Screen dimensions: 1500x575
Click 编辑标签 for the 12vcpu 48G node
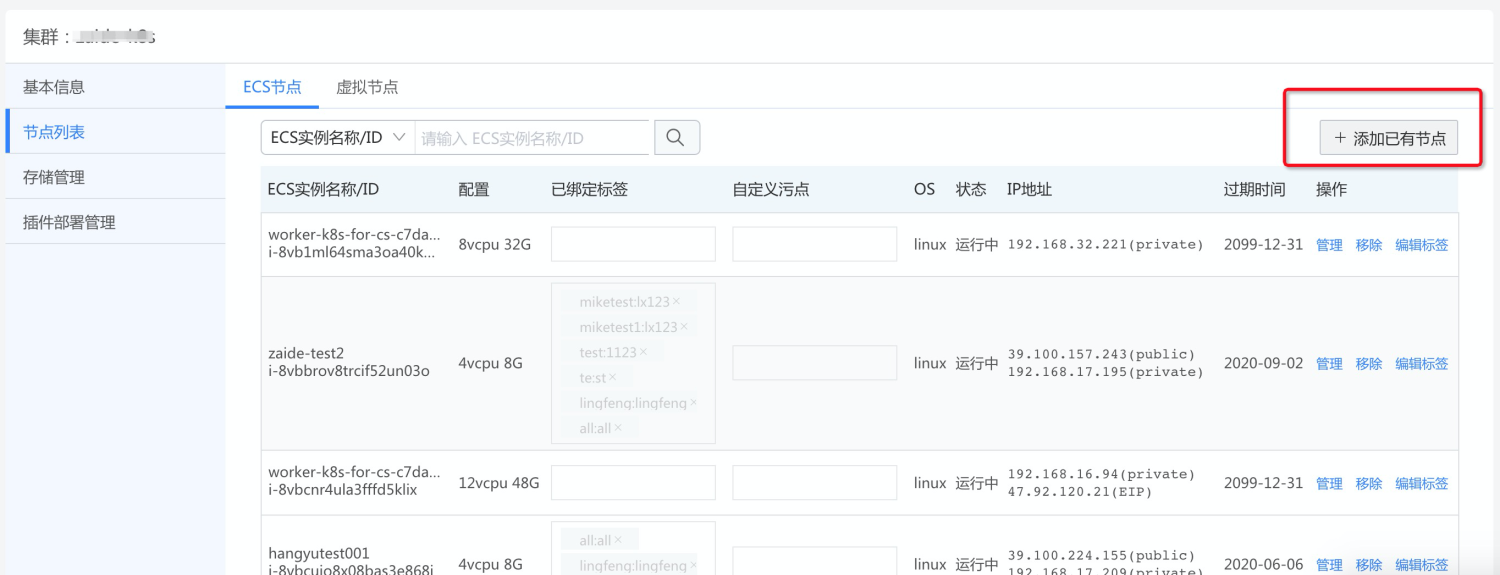(x=1422, y=483)
